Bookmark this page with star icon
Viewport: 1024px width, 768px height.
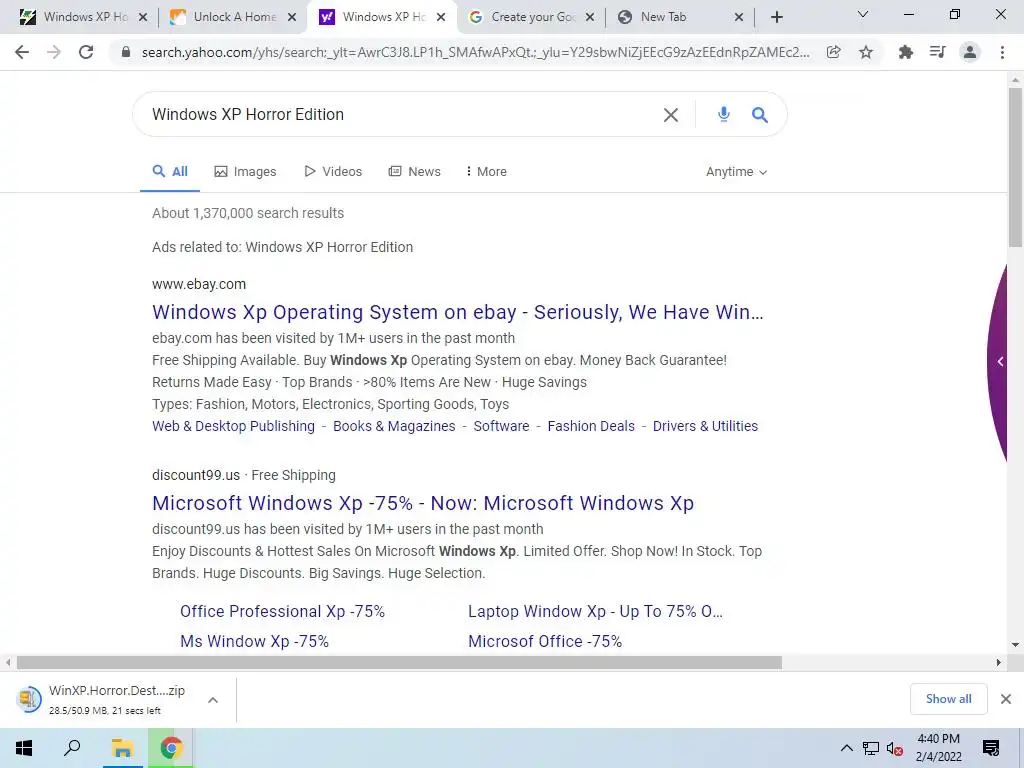point(866,52)
